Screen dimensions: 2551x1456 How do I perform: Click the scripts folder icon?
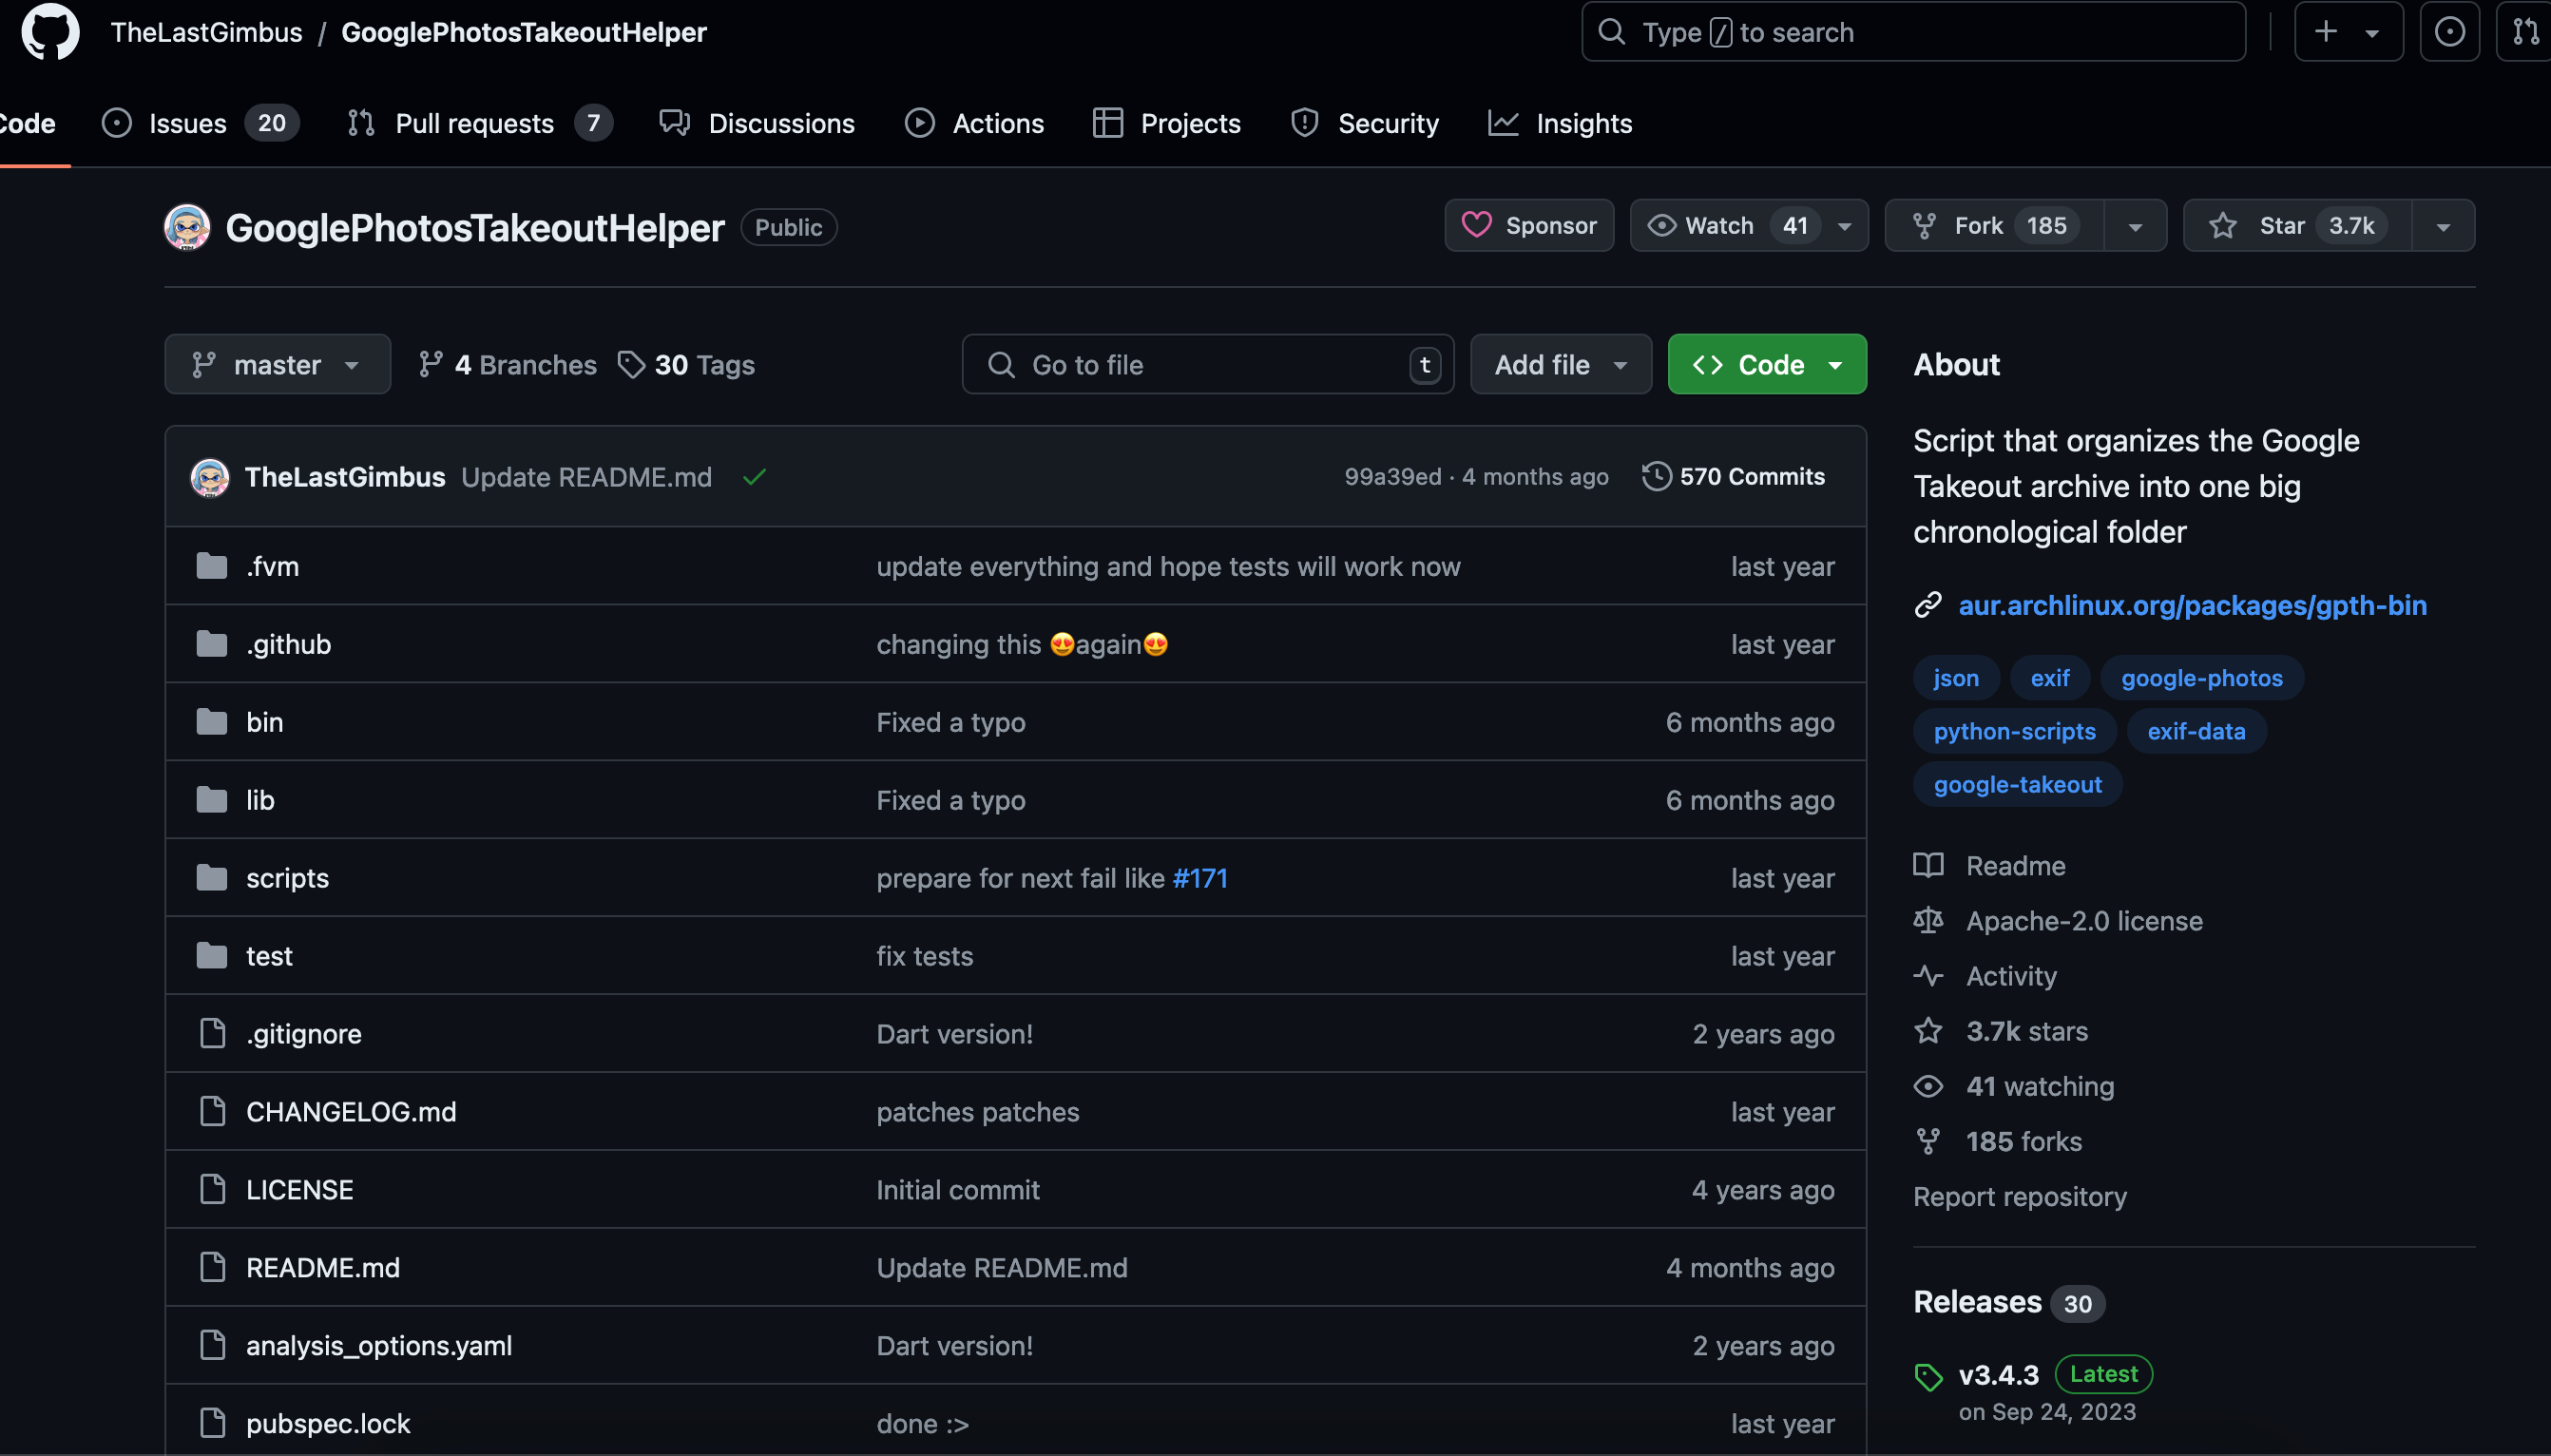pos(212,878)
